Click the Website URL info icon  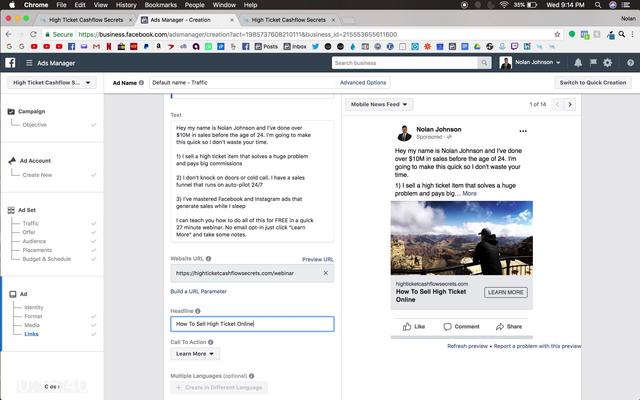pos(209,258)
